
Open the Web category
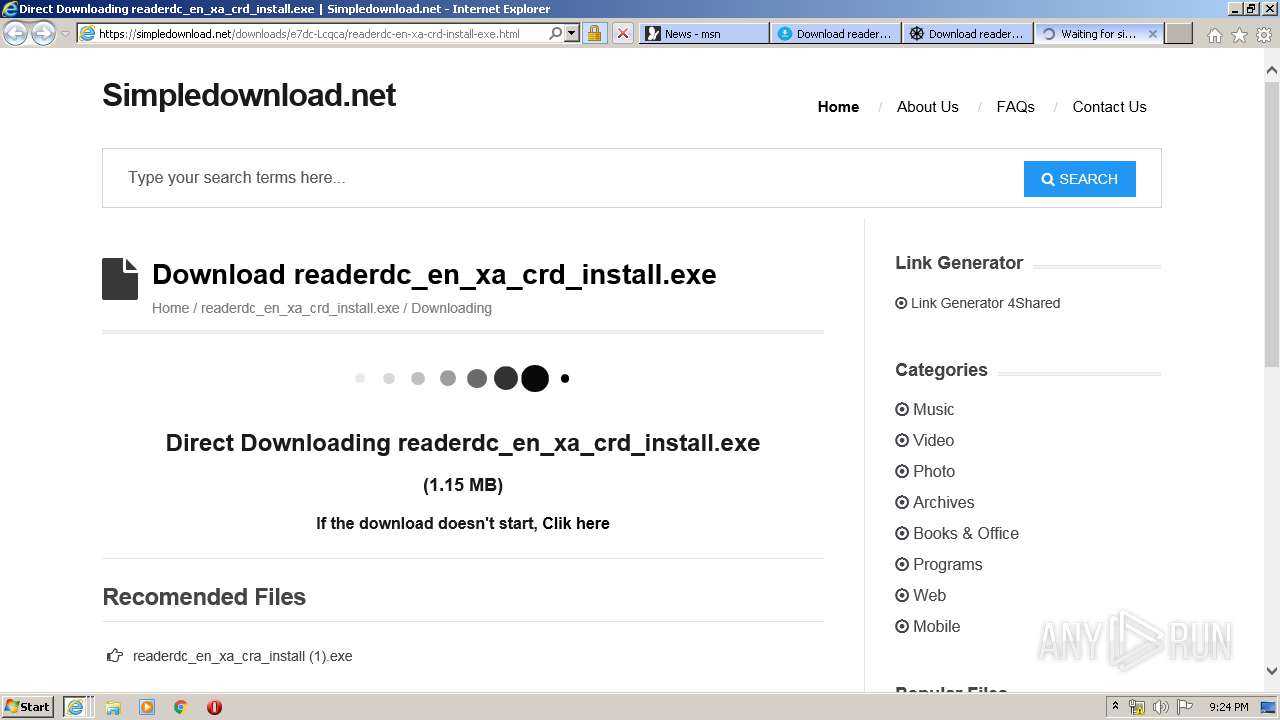[x=929, y=595]
